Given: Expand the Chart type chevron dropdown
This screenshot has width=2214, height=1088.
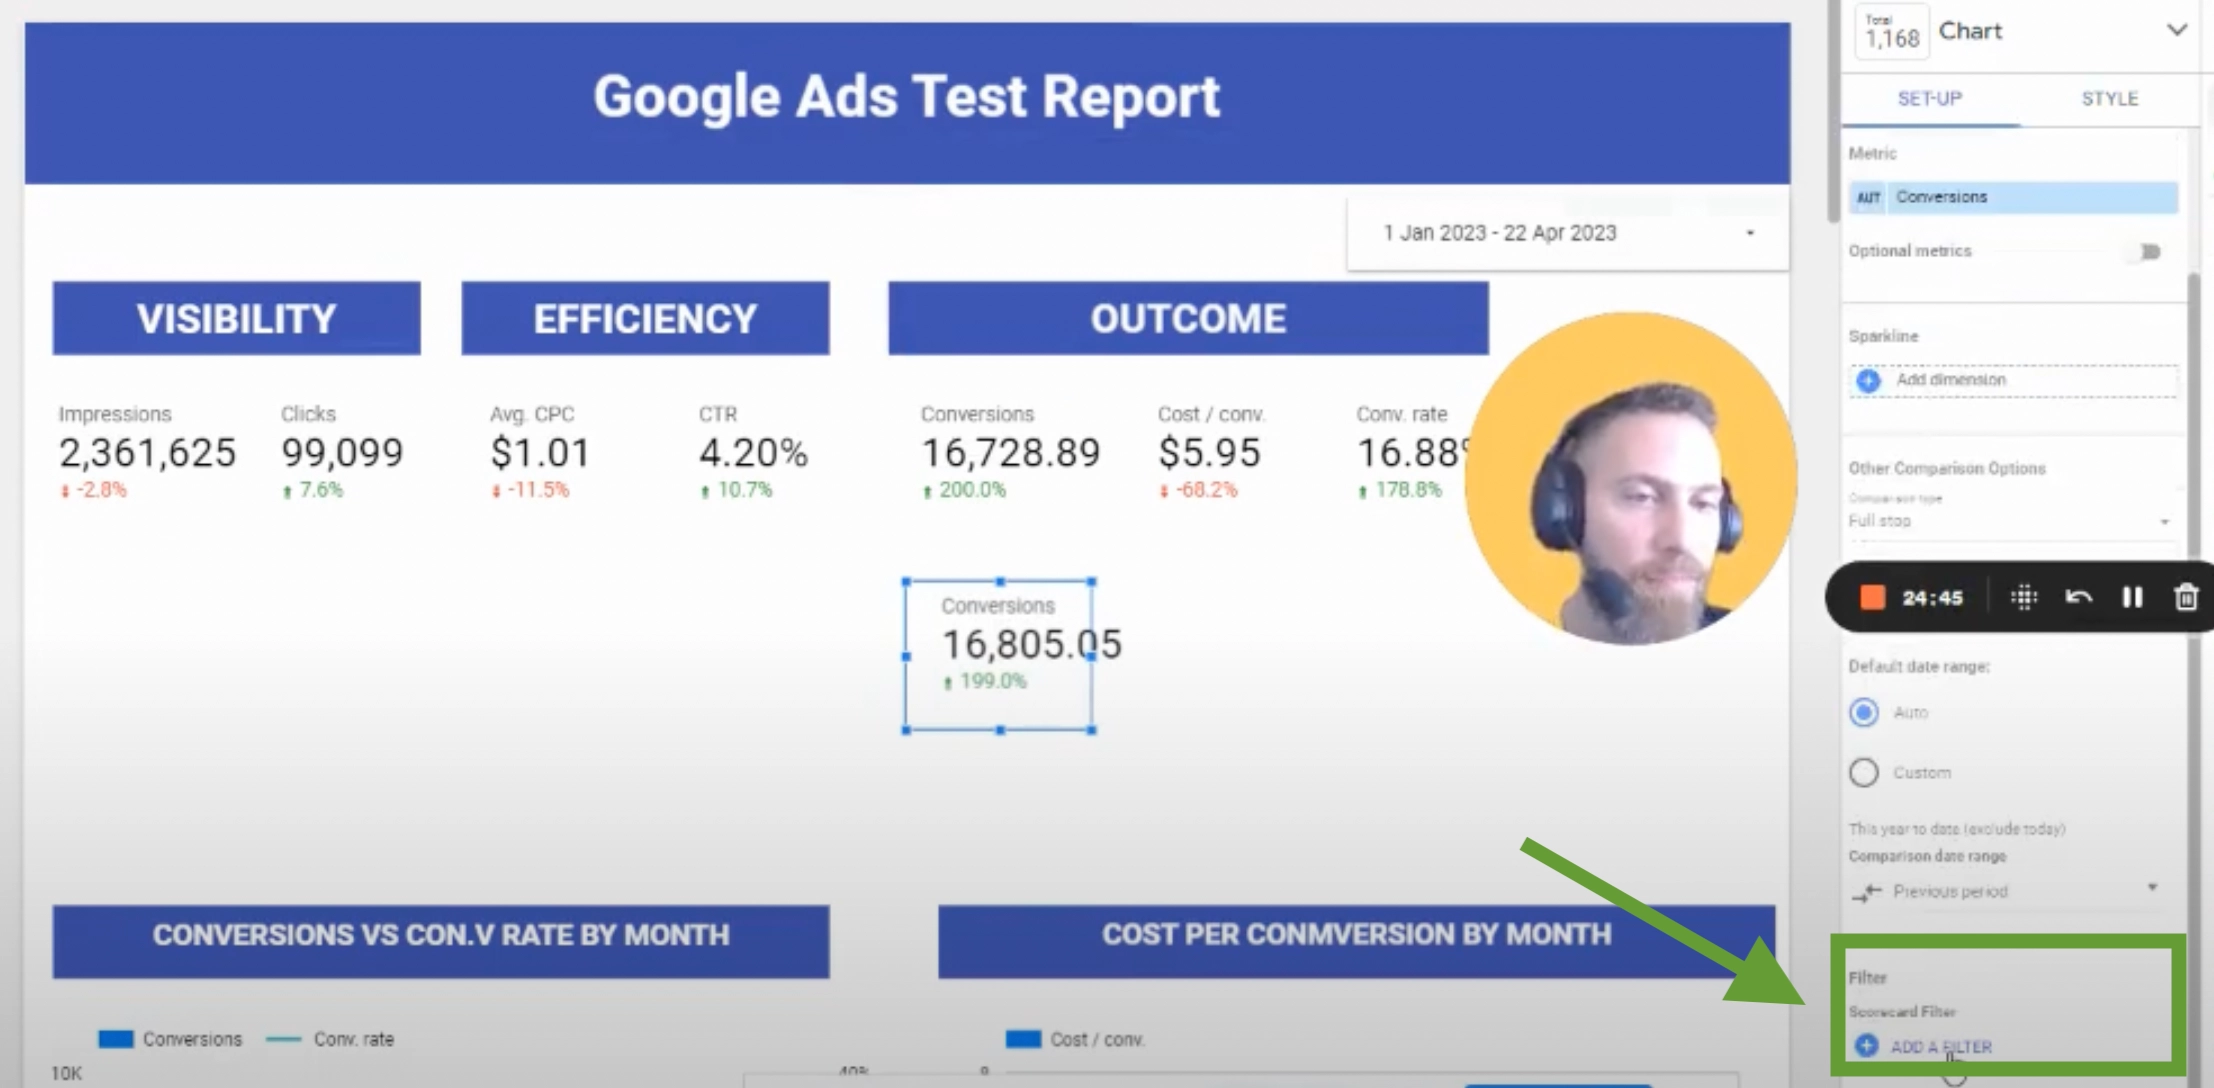Looking at the screenshot, I should (x=2176, y=30).
